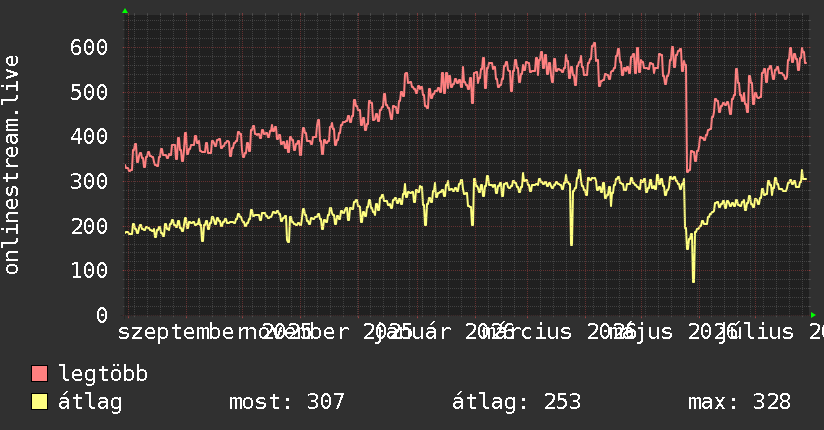The image size is (824, 430).
Task: Click the 0 y-axis label
Action: 102,315
